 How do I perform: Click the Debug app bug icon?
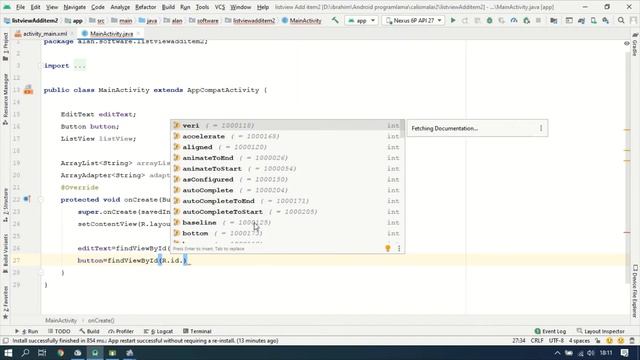point(489,20)
